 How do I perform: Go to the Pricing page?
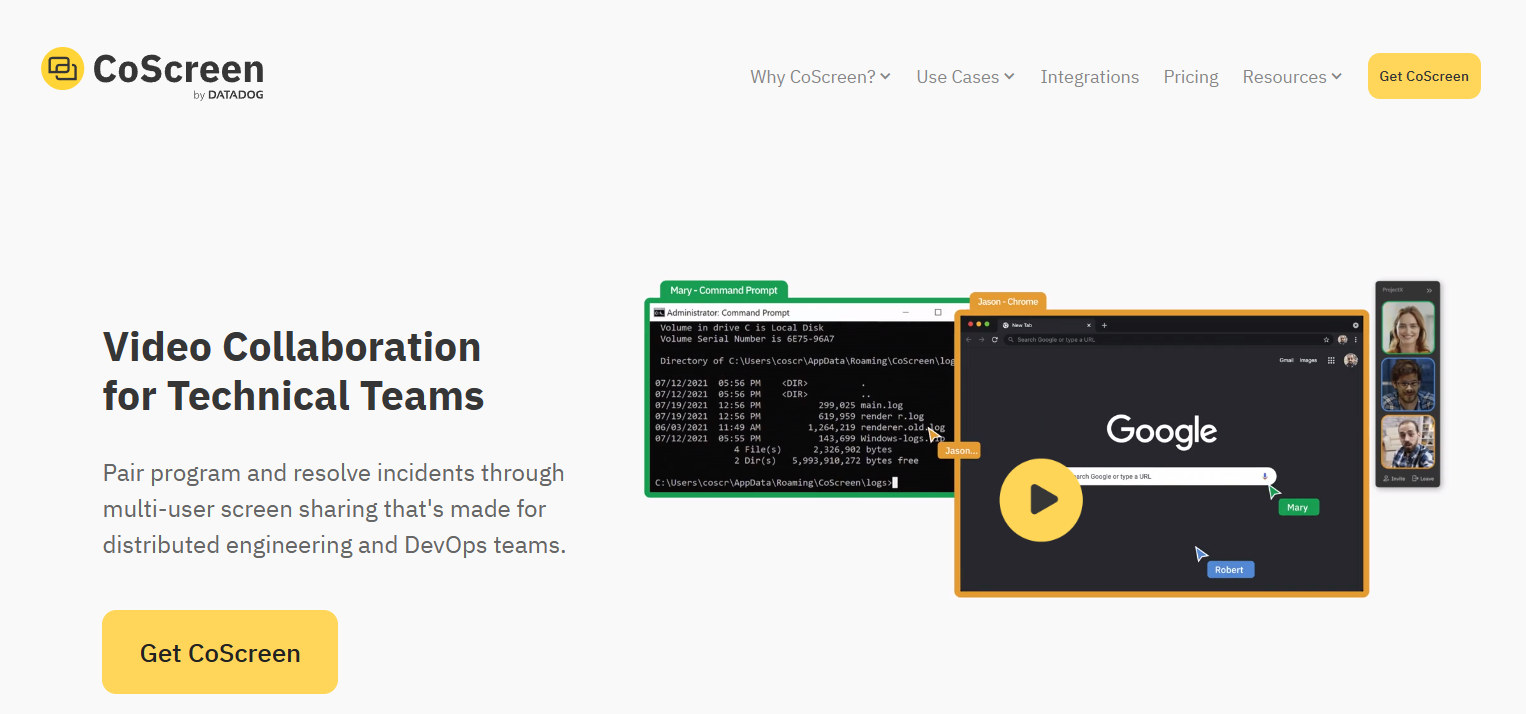pyautogui.click(x=1191, y=77)
